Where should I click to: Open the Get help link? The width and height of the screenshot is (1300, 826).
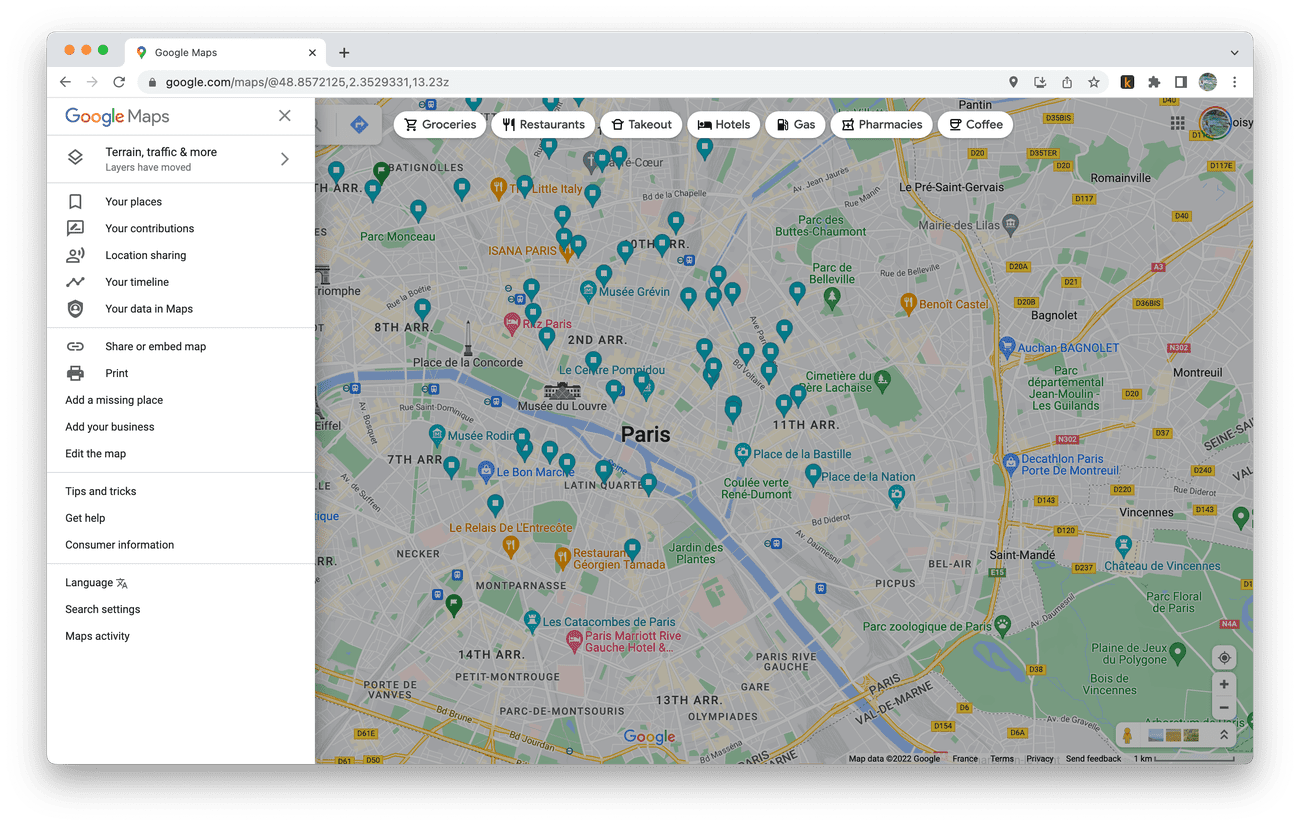[85, 518]
